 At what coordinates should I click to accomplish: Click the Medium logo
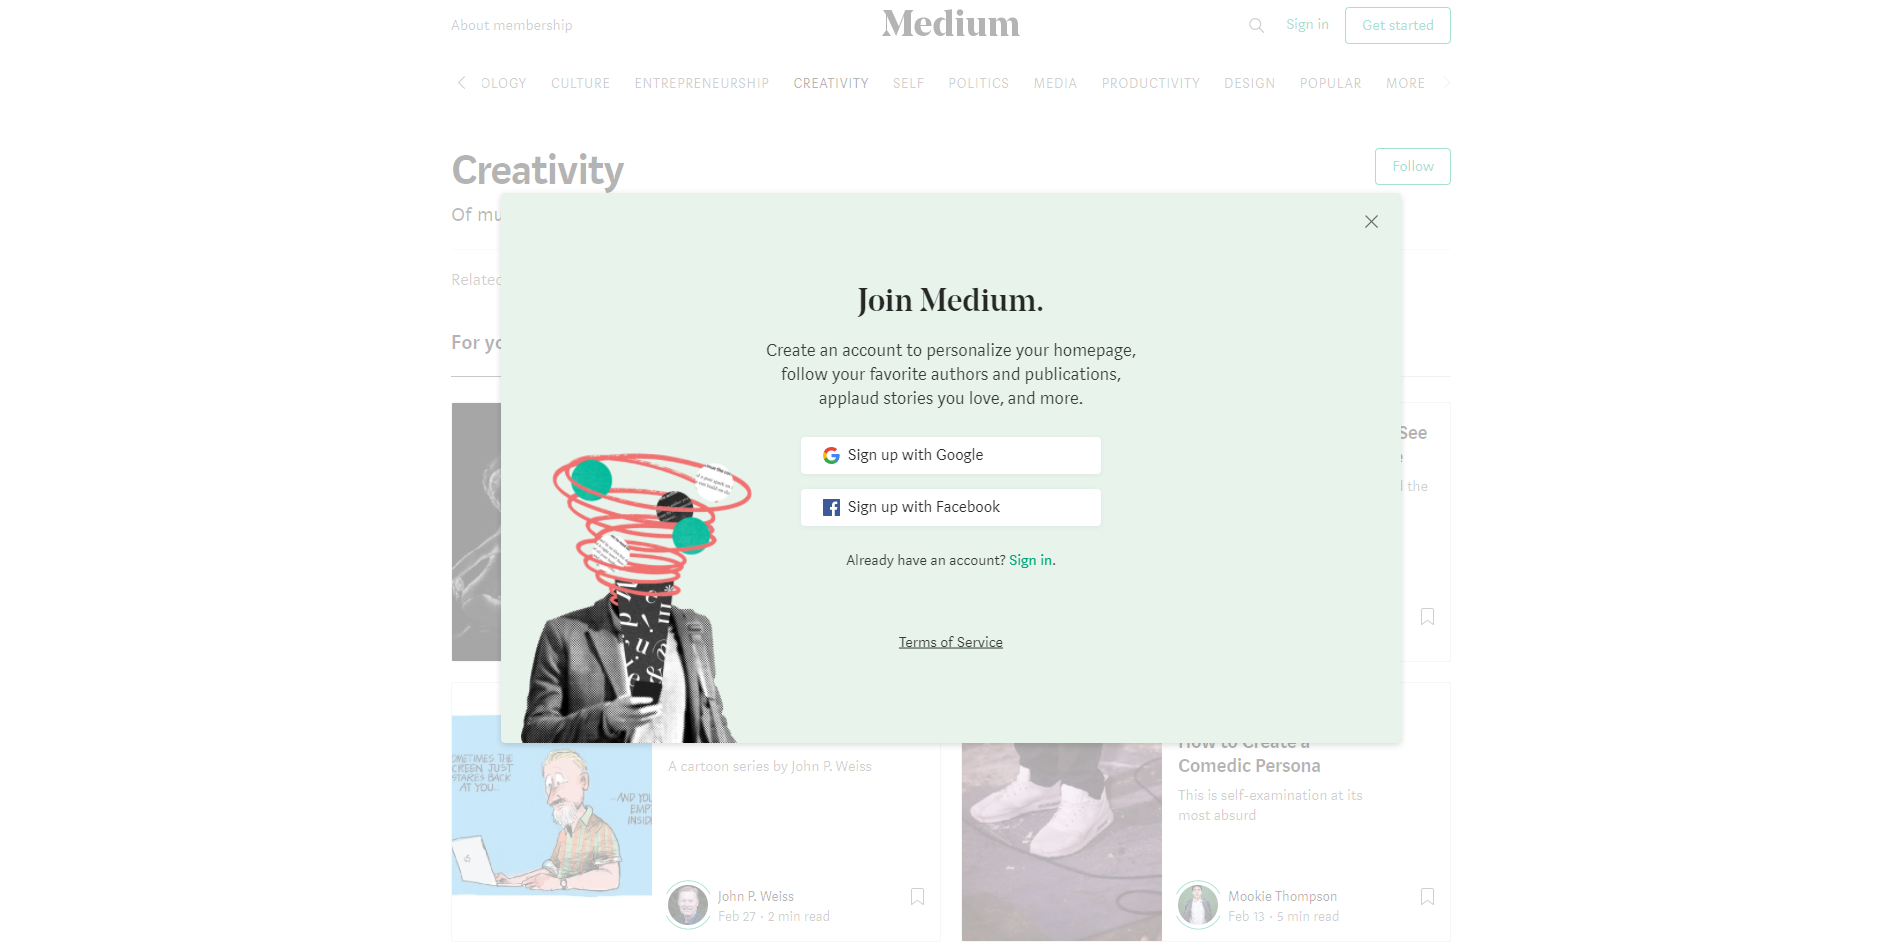click(x=951, y=24)
